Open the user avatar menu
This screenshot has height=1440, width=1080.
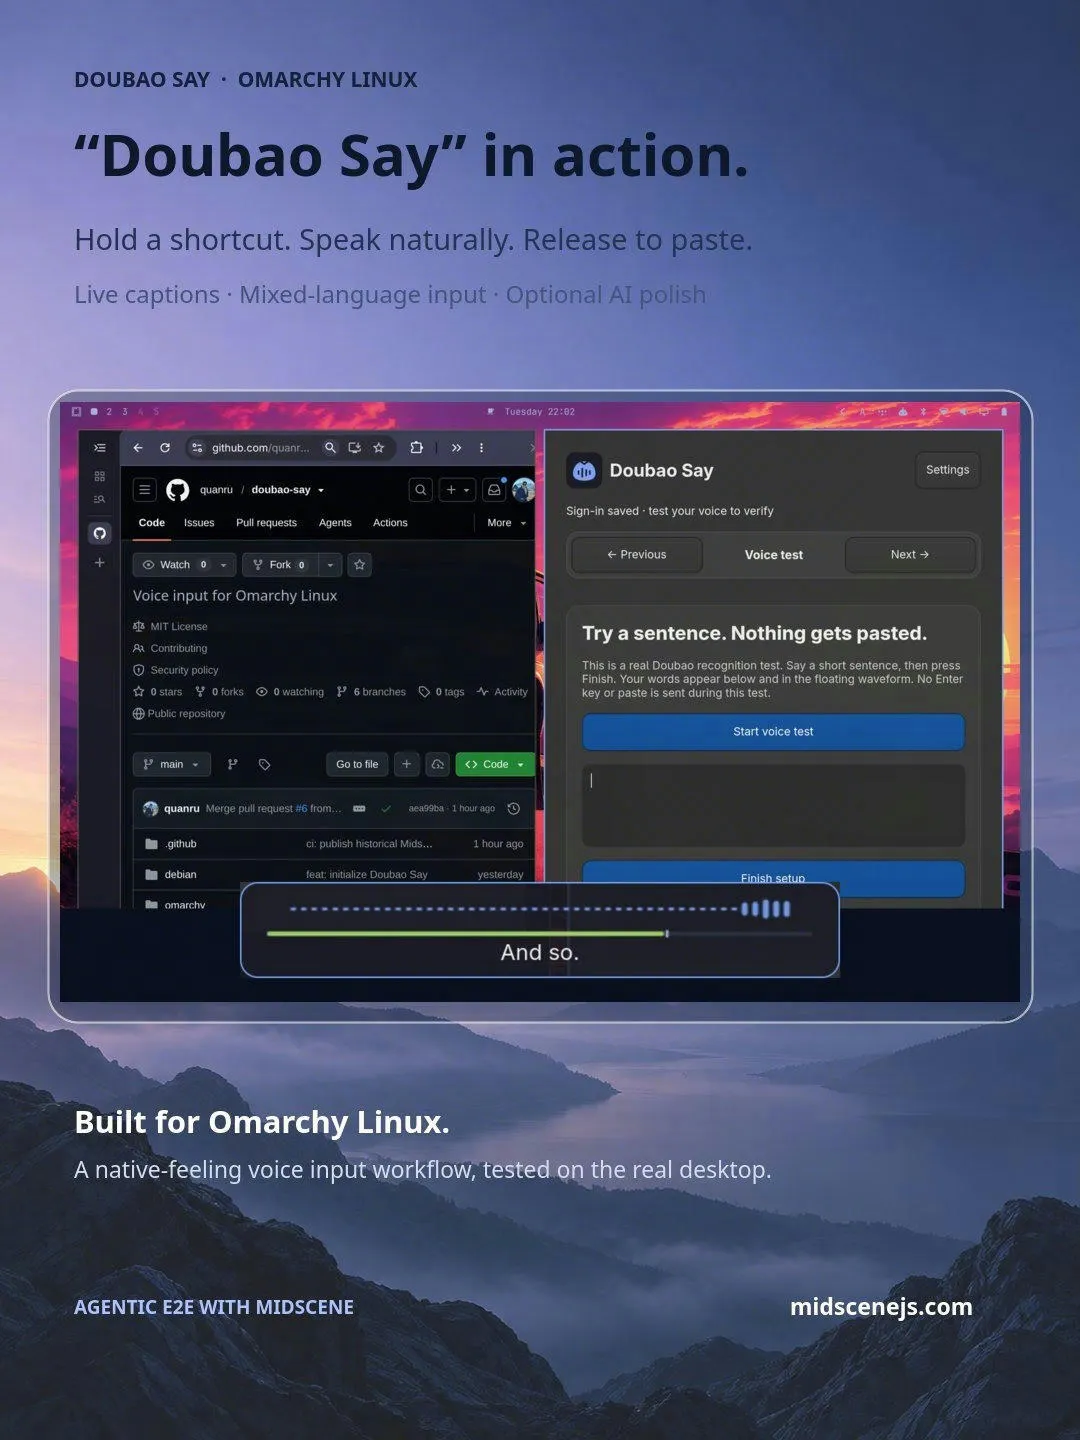(x=523, y=490)
